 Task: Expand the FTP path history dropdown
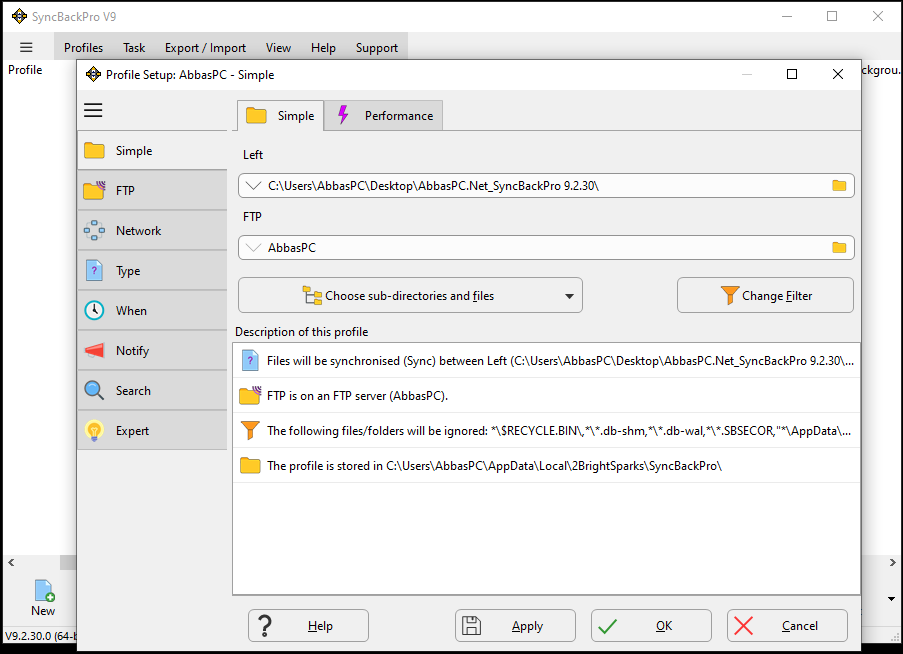click(253, 248)
